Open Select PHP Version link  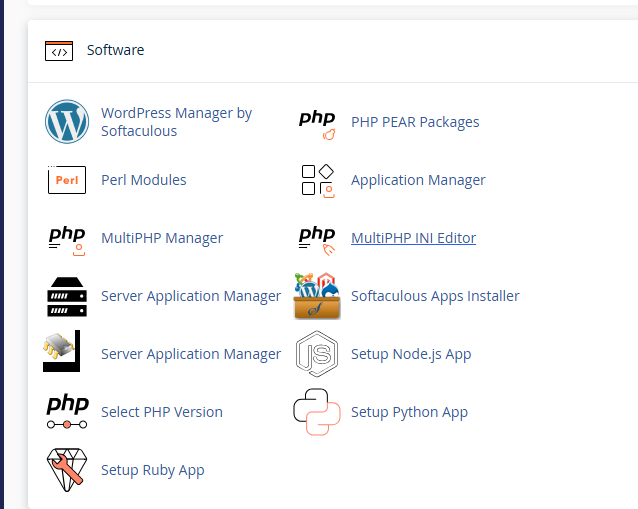coord(162,412)
